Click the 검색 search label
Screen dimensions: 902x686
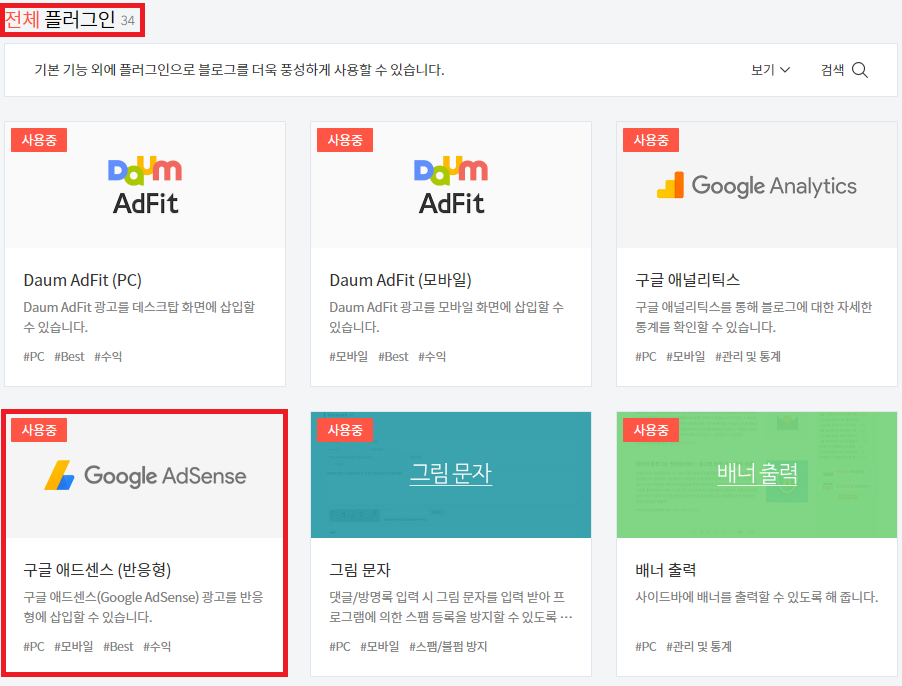point(832,70)
